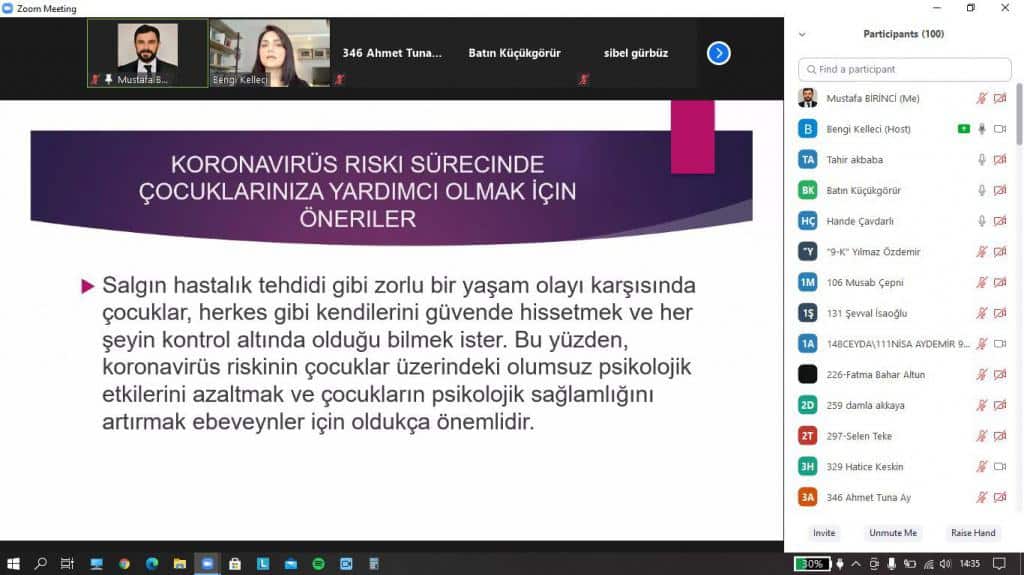Open the Windows Start menu

tap(13, 564)
